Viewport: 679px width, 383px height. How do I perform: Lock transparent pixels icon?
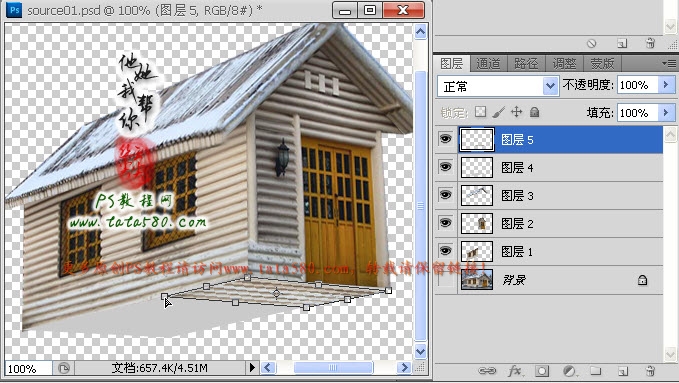pos(480,112)
